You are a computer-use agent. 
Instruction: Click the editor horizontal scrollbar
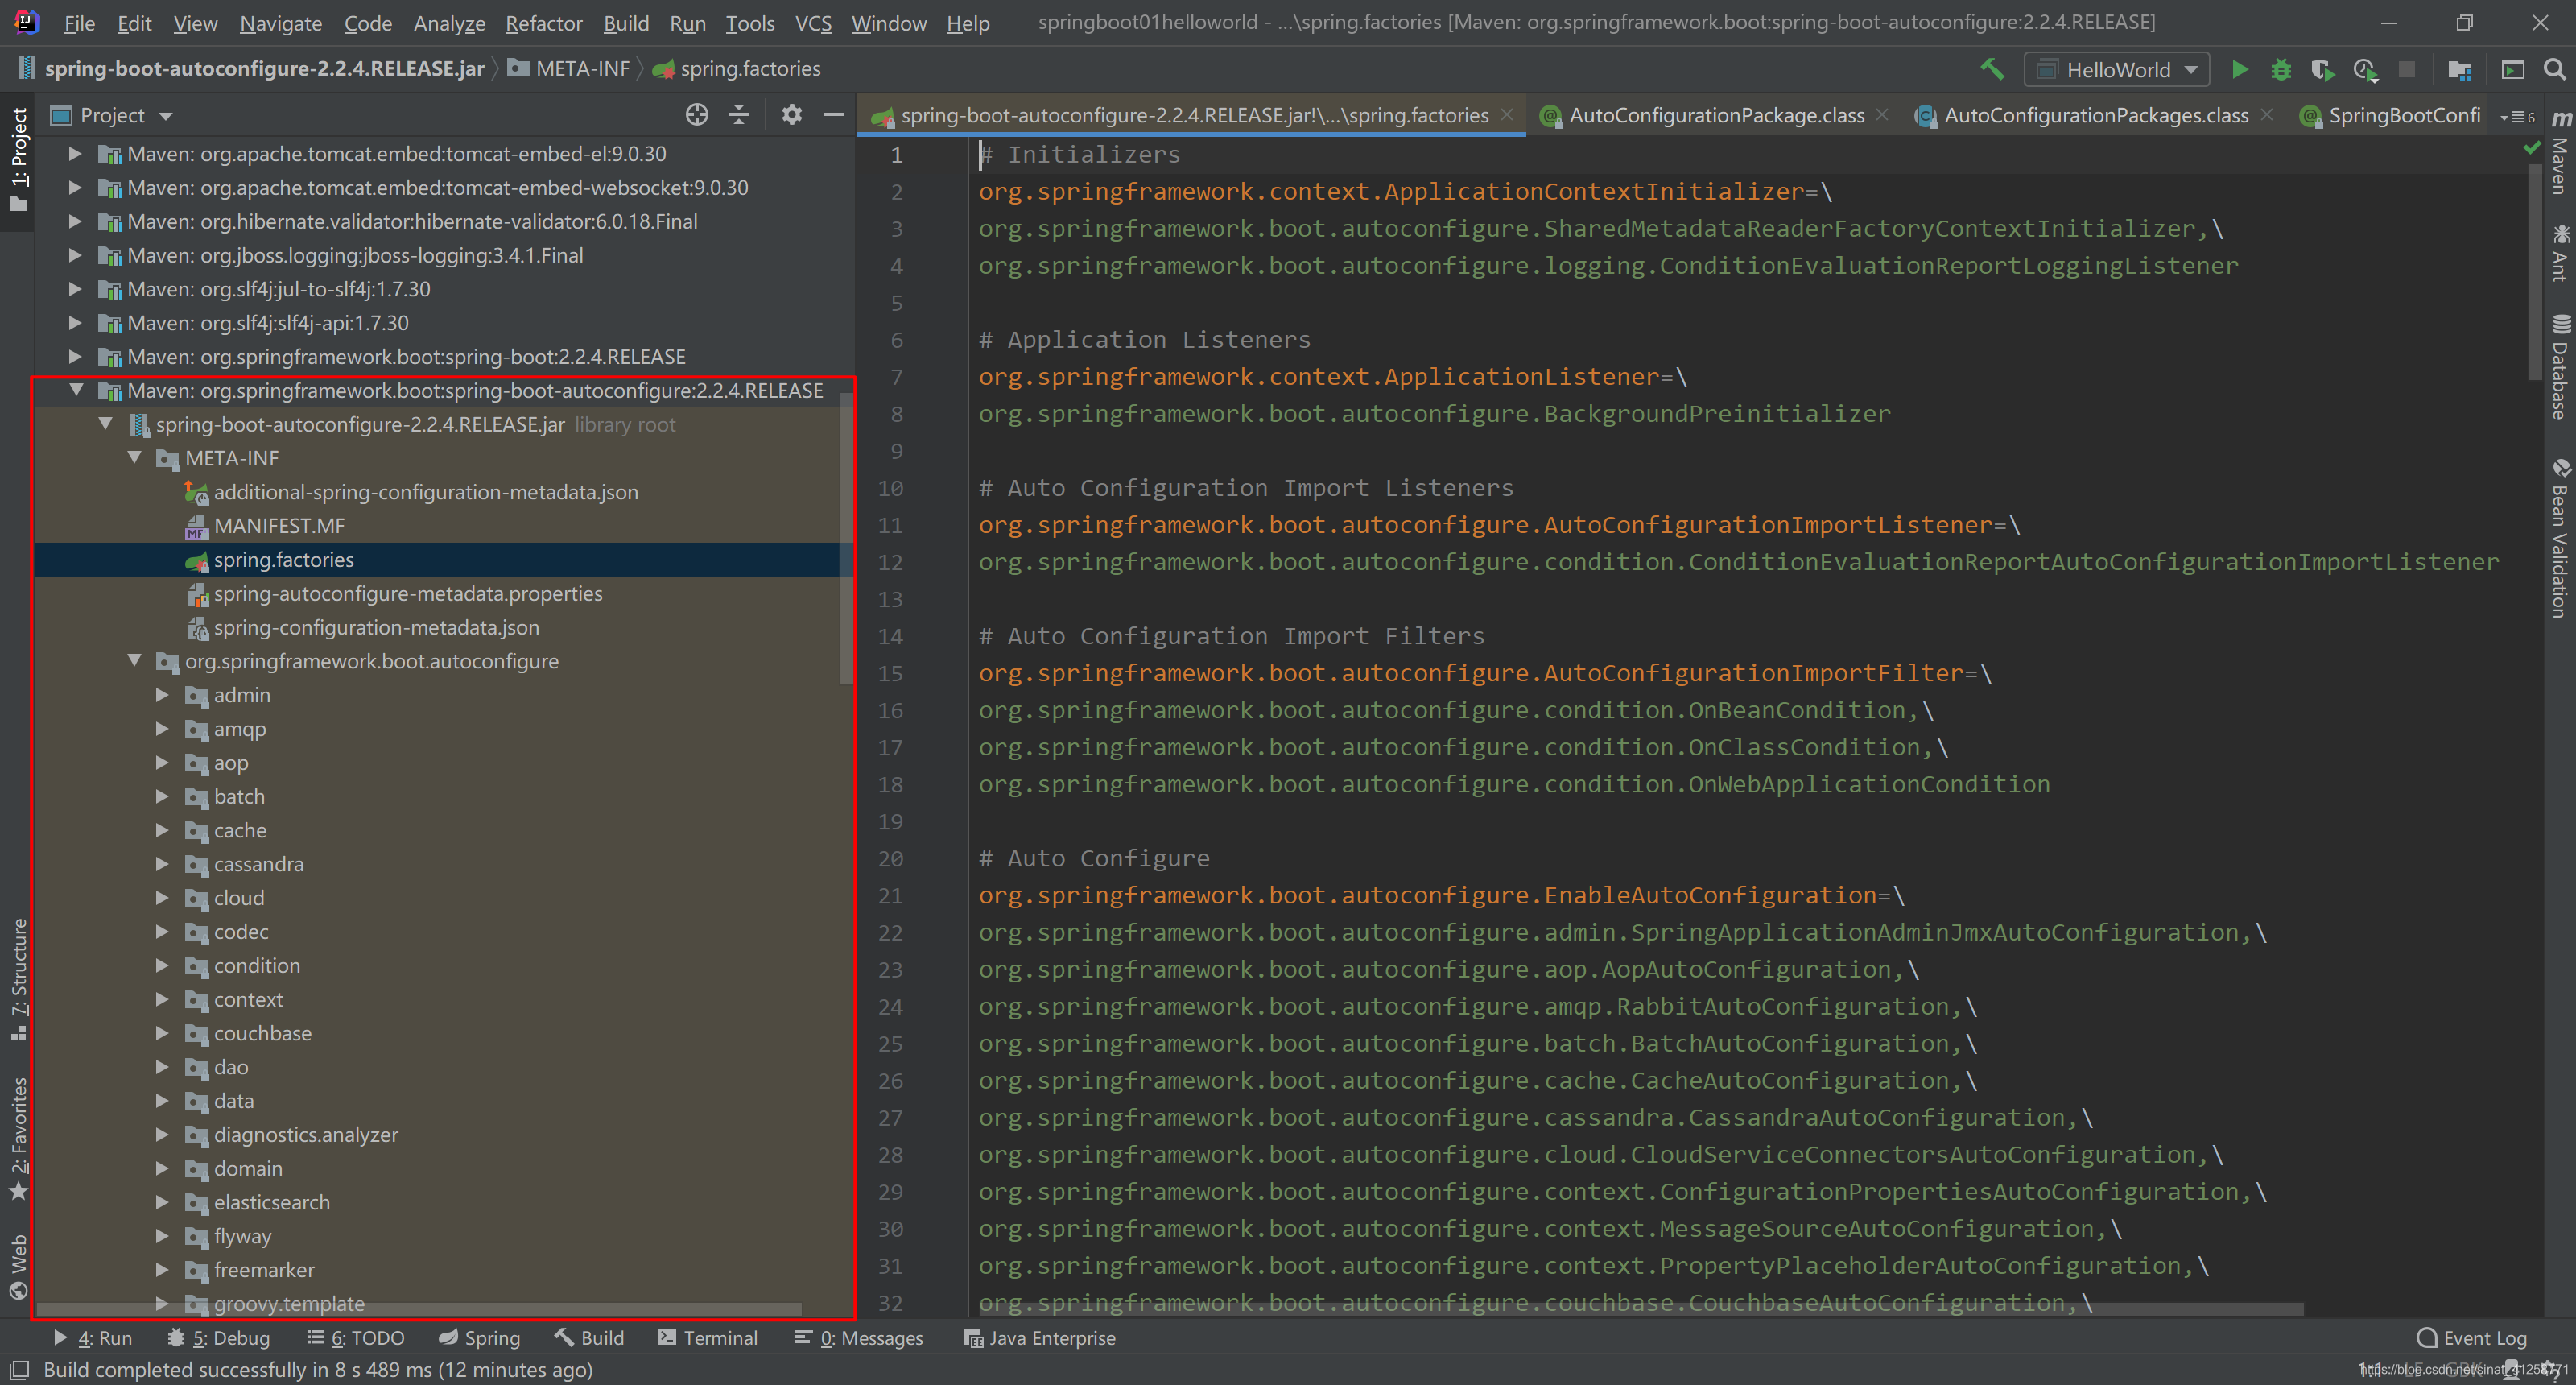[x=1640, y=1308]
